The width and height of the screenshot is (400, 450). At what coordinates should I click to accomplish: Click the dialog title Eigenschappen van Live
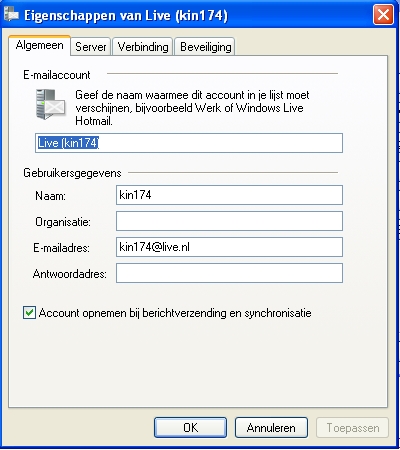tap(126, 15)
